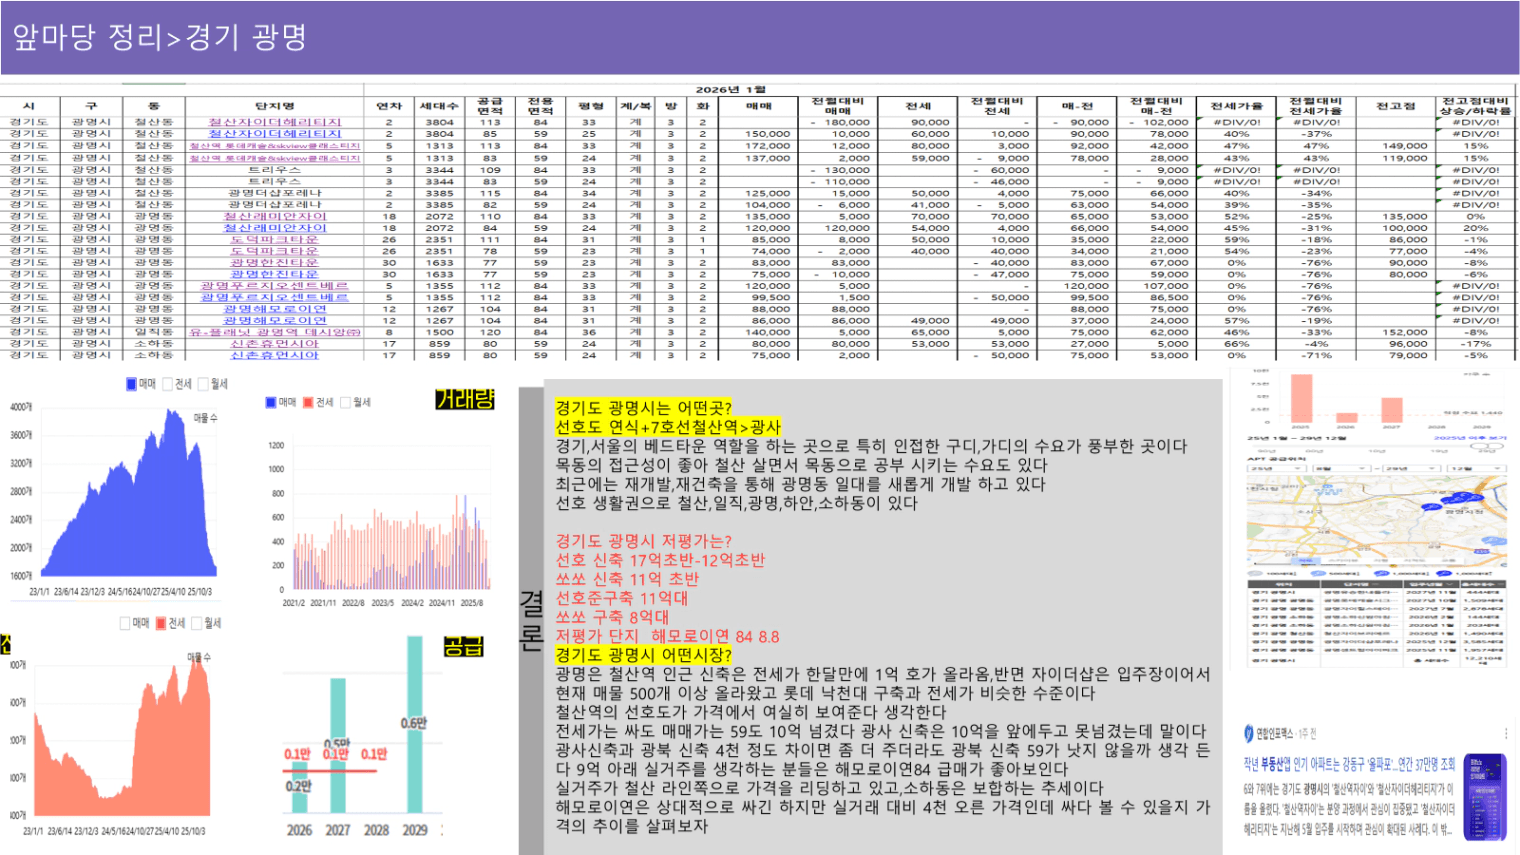Image resolution: width=1520 pixels, height=855 pixels.
Task: Open the news article thumbnail image
Action: [x=1484, y=797]
